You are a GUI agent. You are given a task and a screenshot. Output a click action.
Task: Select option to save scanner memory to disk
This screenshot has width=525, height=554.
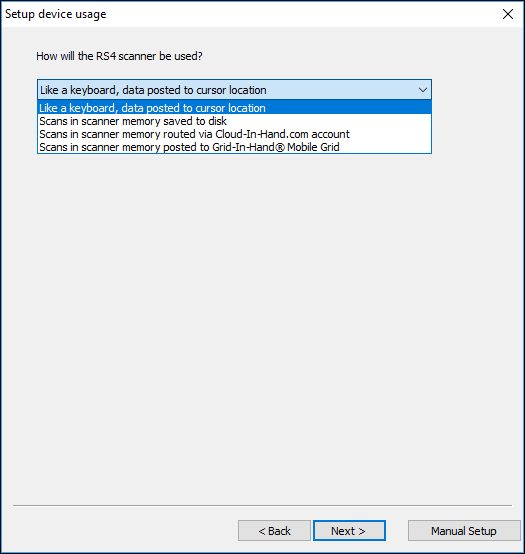[234, 121]
